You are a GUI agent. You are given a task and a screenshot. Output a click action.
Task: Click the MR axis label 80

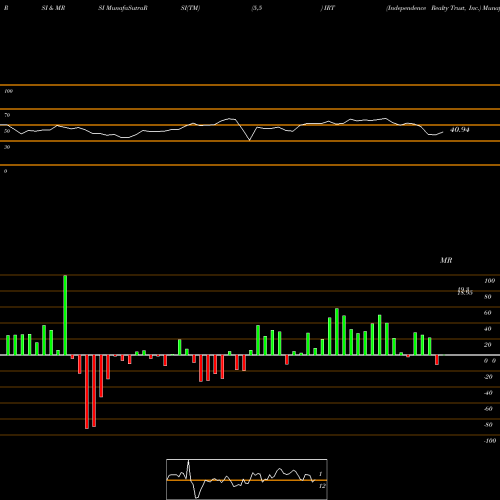pos(488,297)
